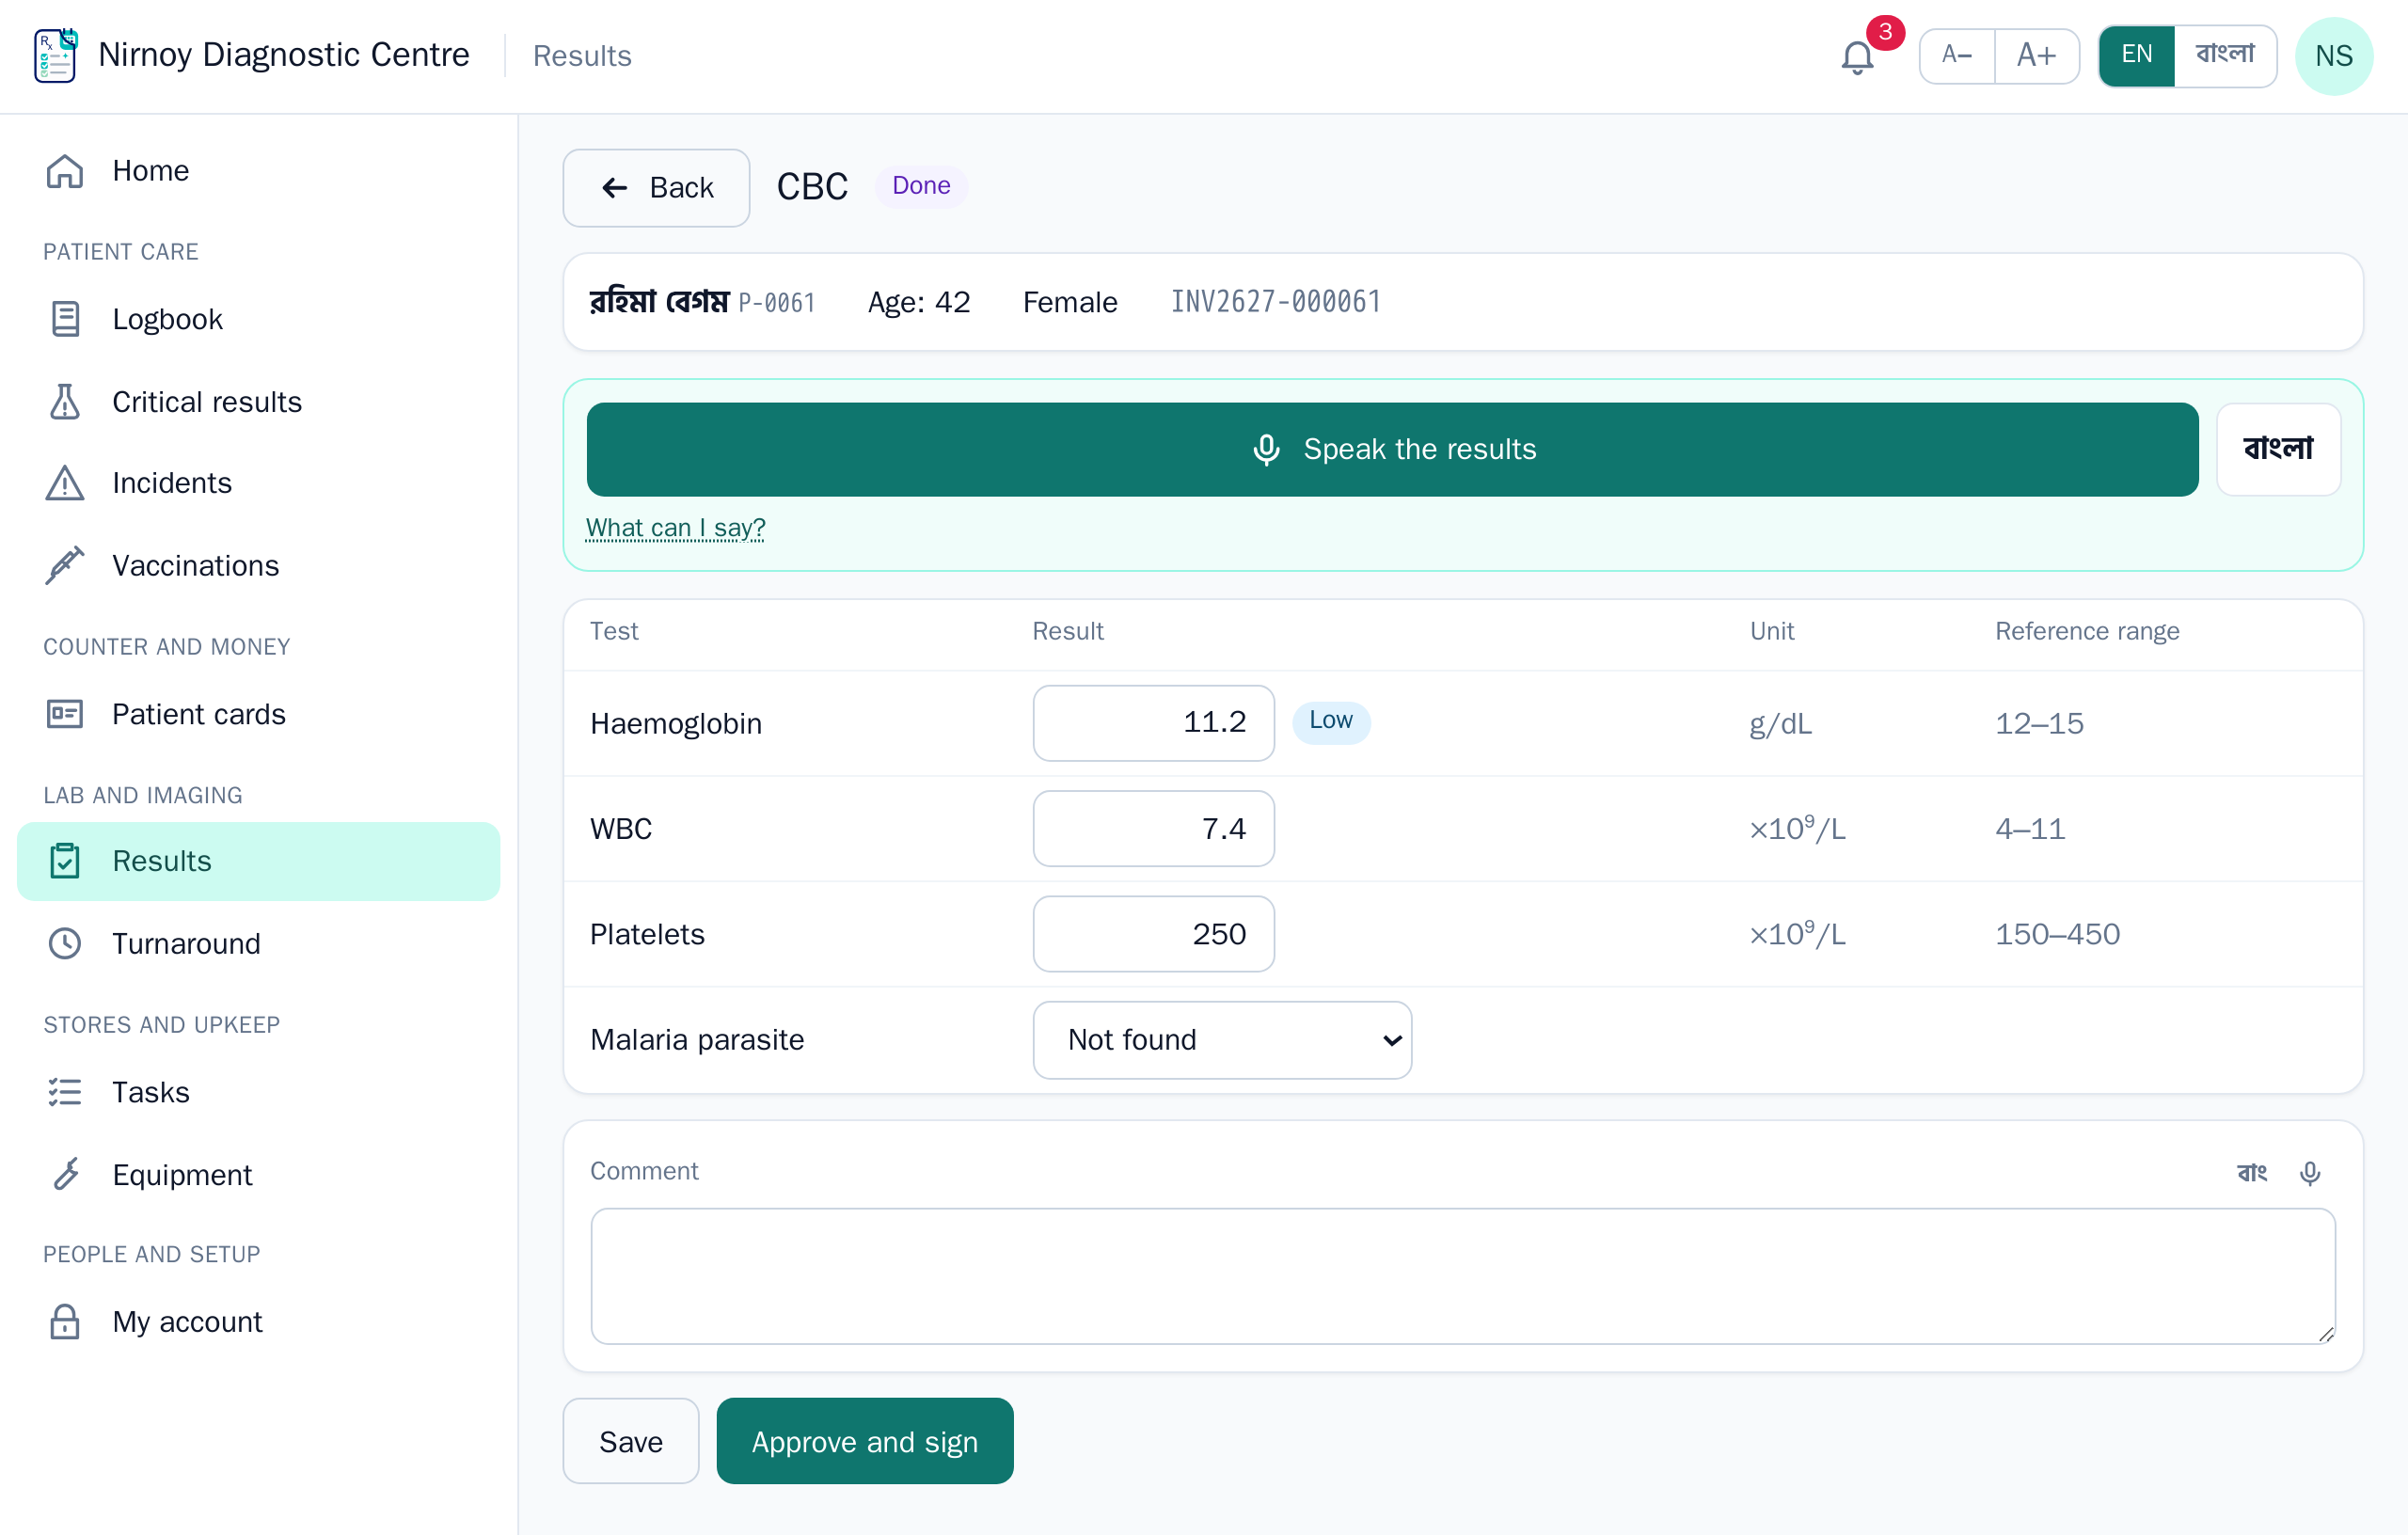Toggle comment language বাং button
Screen dimensions: 2408x1535
(x=2251, y=1172)
